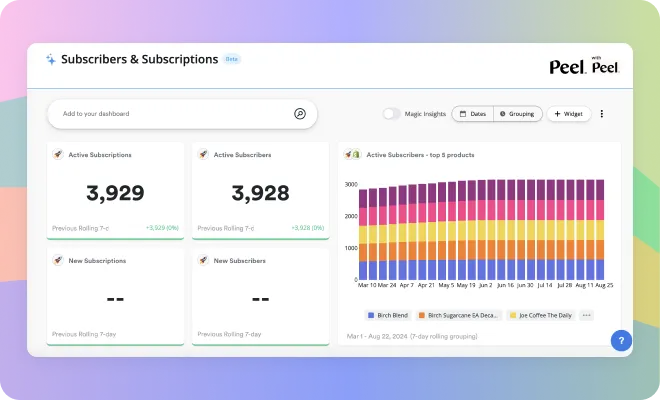Open the Dates picker button

click(x=472, y=114)
